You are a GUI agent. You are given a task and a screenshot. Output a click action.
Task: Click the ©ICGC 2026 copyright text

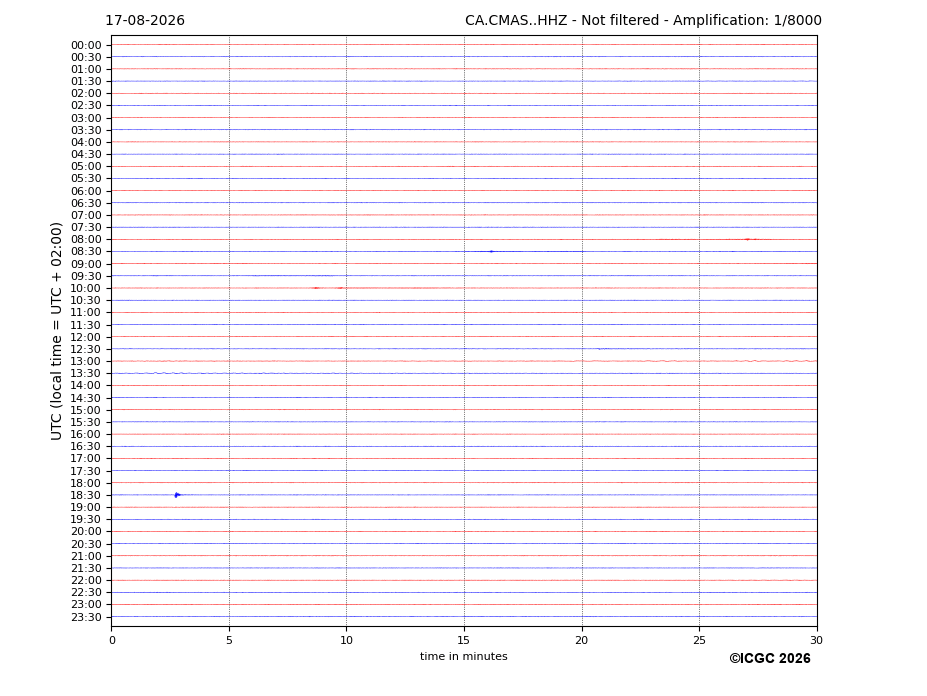click(x=770, y=659)
